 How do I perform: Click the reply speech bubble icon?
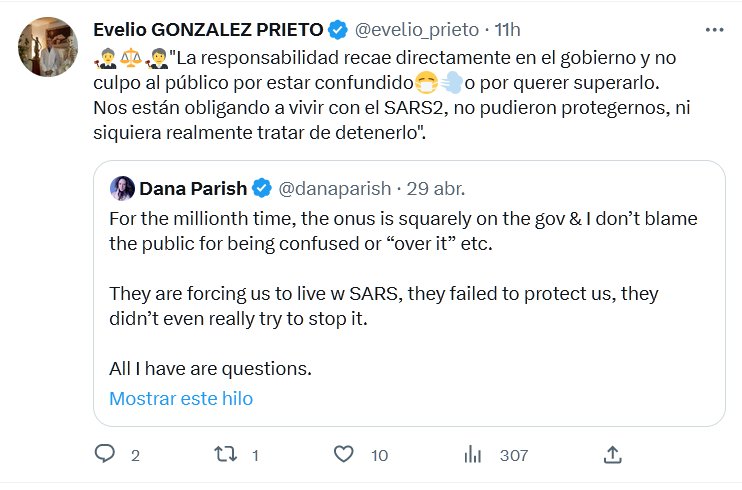point(106,454)
